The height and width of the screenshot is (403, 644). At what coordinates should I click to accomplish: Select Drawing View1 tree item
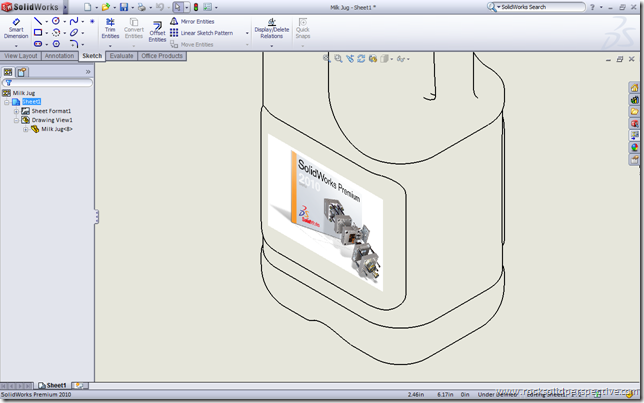tap(52, 120)
